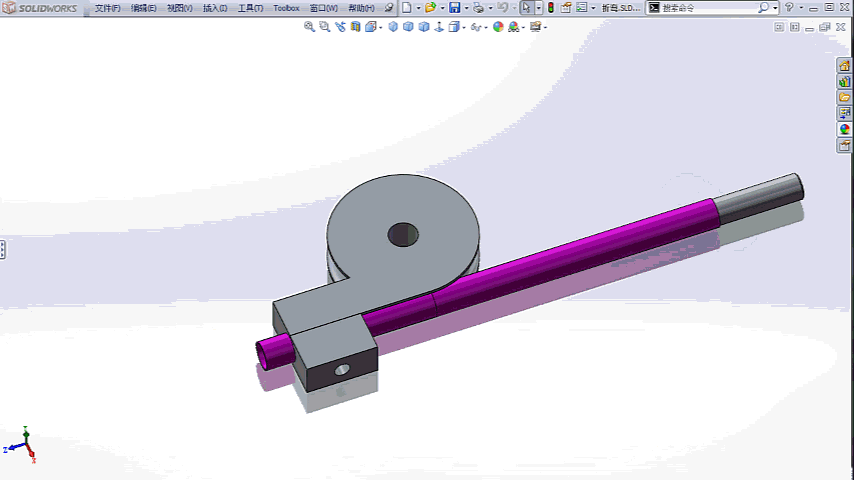This screenshot has height=480, width=854.
Task: Create a new document
Action: pyautogui.click(x=407, y=8)
